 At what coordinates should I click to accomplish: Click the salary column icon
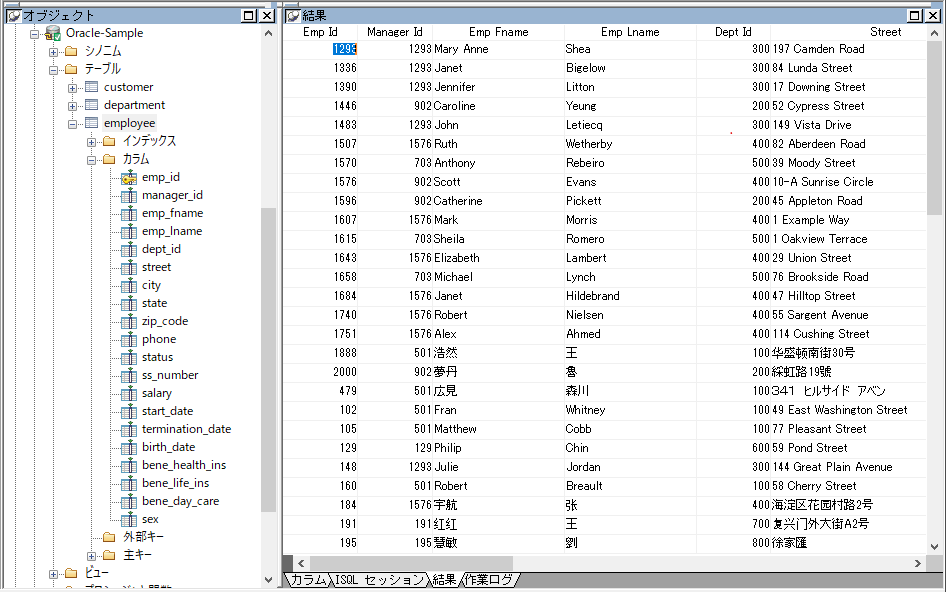tap(128, 393)
